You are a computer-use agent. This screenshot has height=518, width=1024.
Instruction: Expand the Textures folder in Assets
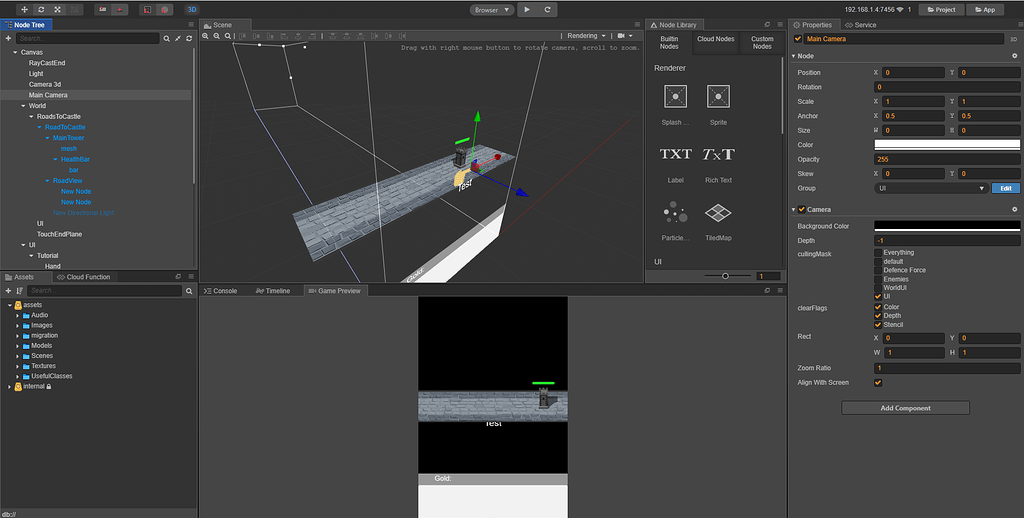point(18,366)
